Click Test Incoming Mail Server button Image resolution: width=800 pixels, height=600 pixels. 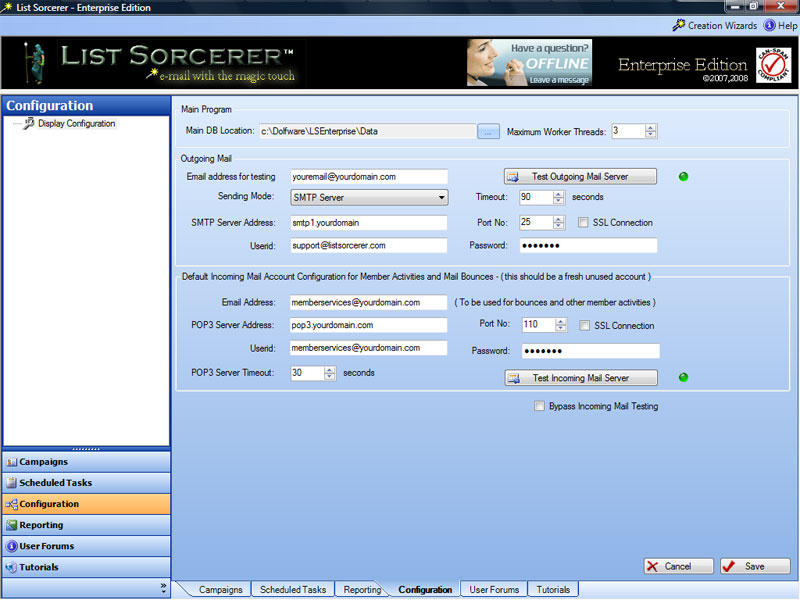[x=581, y=378]
